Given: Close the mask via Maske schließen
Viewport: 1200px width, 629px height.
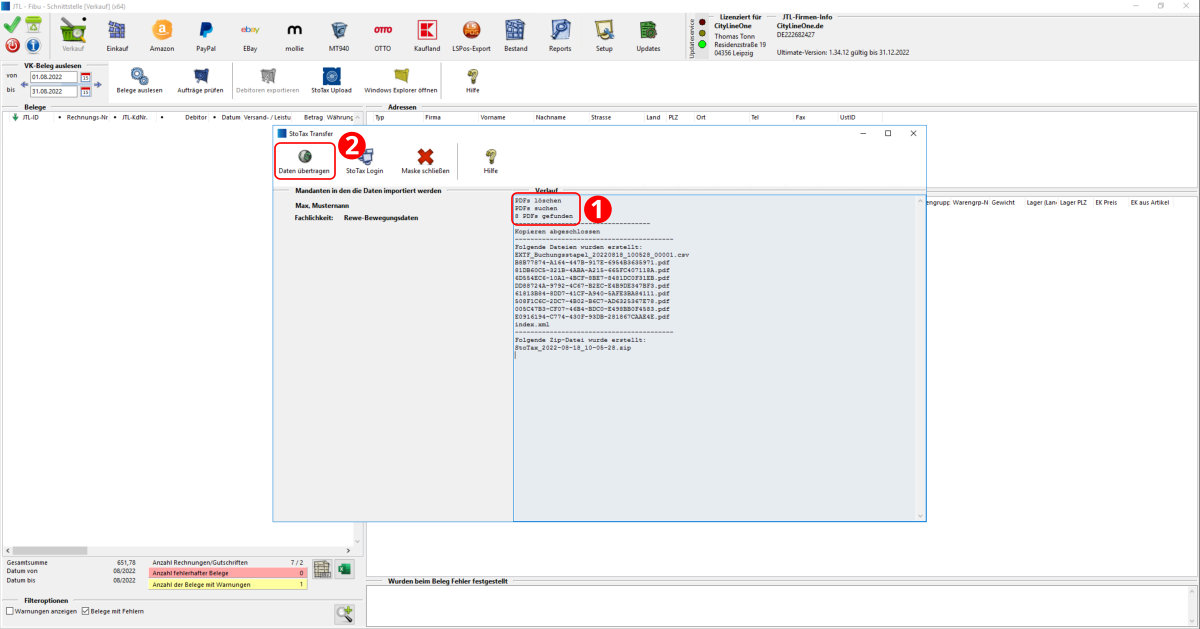Looking at the screenshot, I should pos(425,161).
